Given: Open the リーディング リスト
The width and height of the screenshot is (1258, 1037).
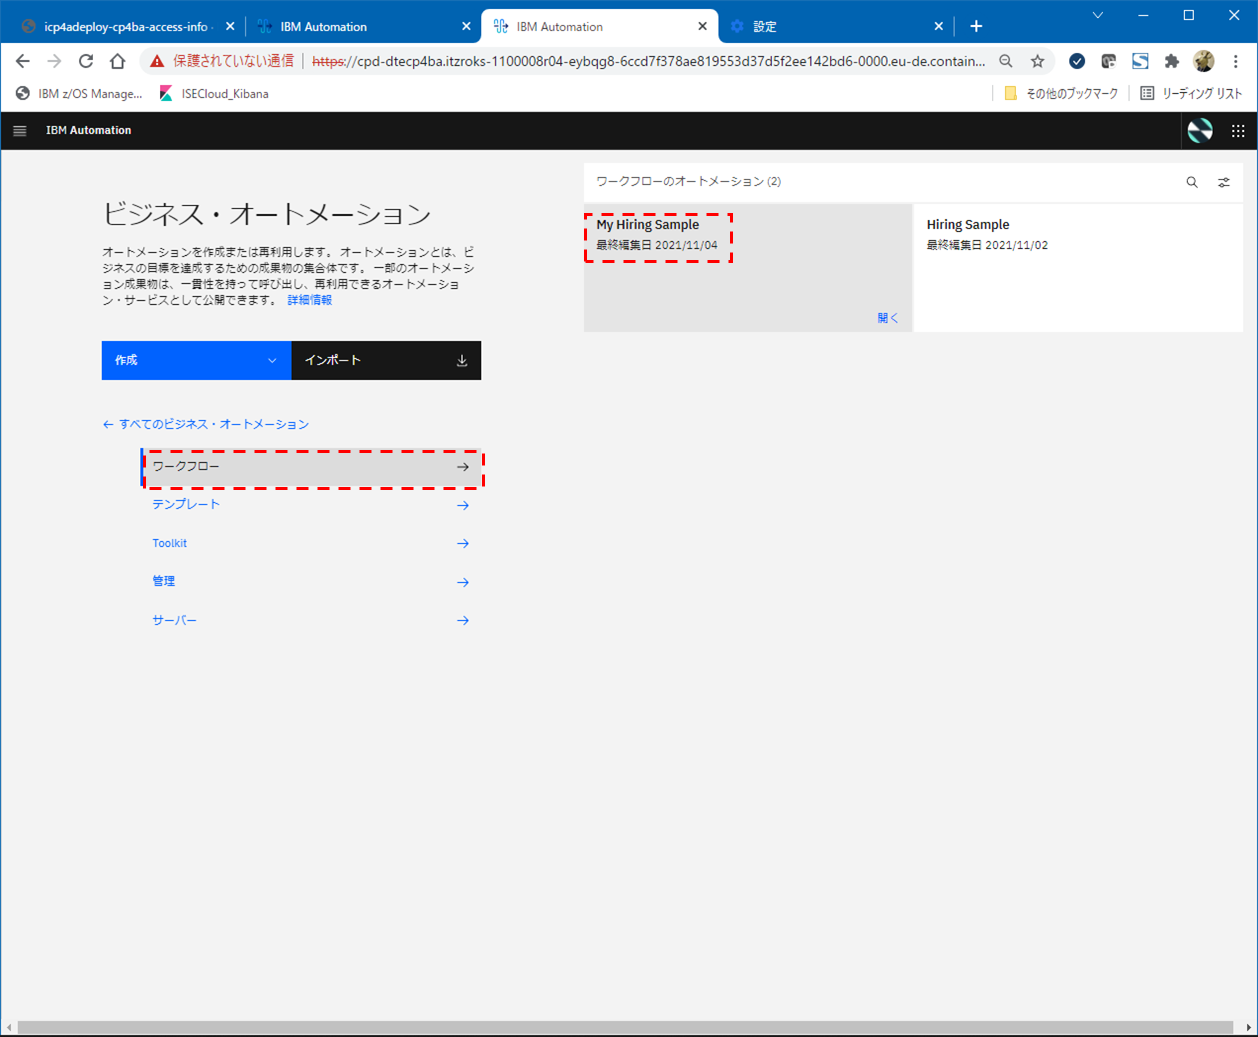Looking at the screenshot, I should pyautogui.click(x=1191, y=93).
